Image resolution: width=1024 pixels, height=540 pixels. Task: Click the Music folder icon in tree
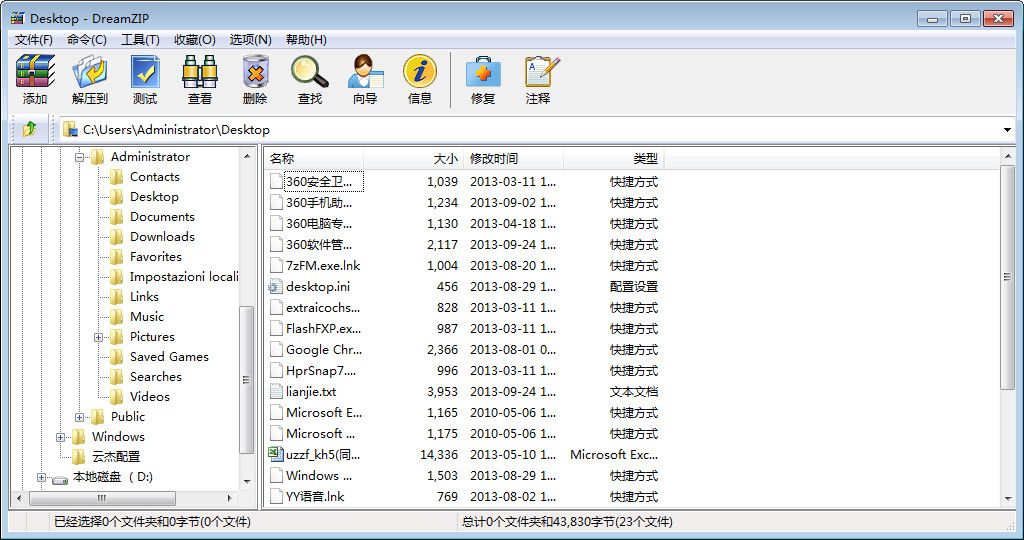pyautogui.click(x=117, y=317)
